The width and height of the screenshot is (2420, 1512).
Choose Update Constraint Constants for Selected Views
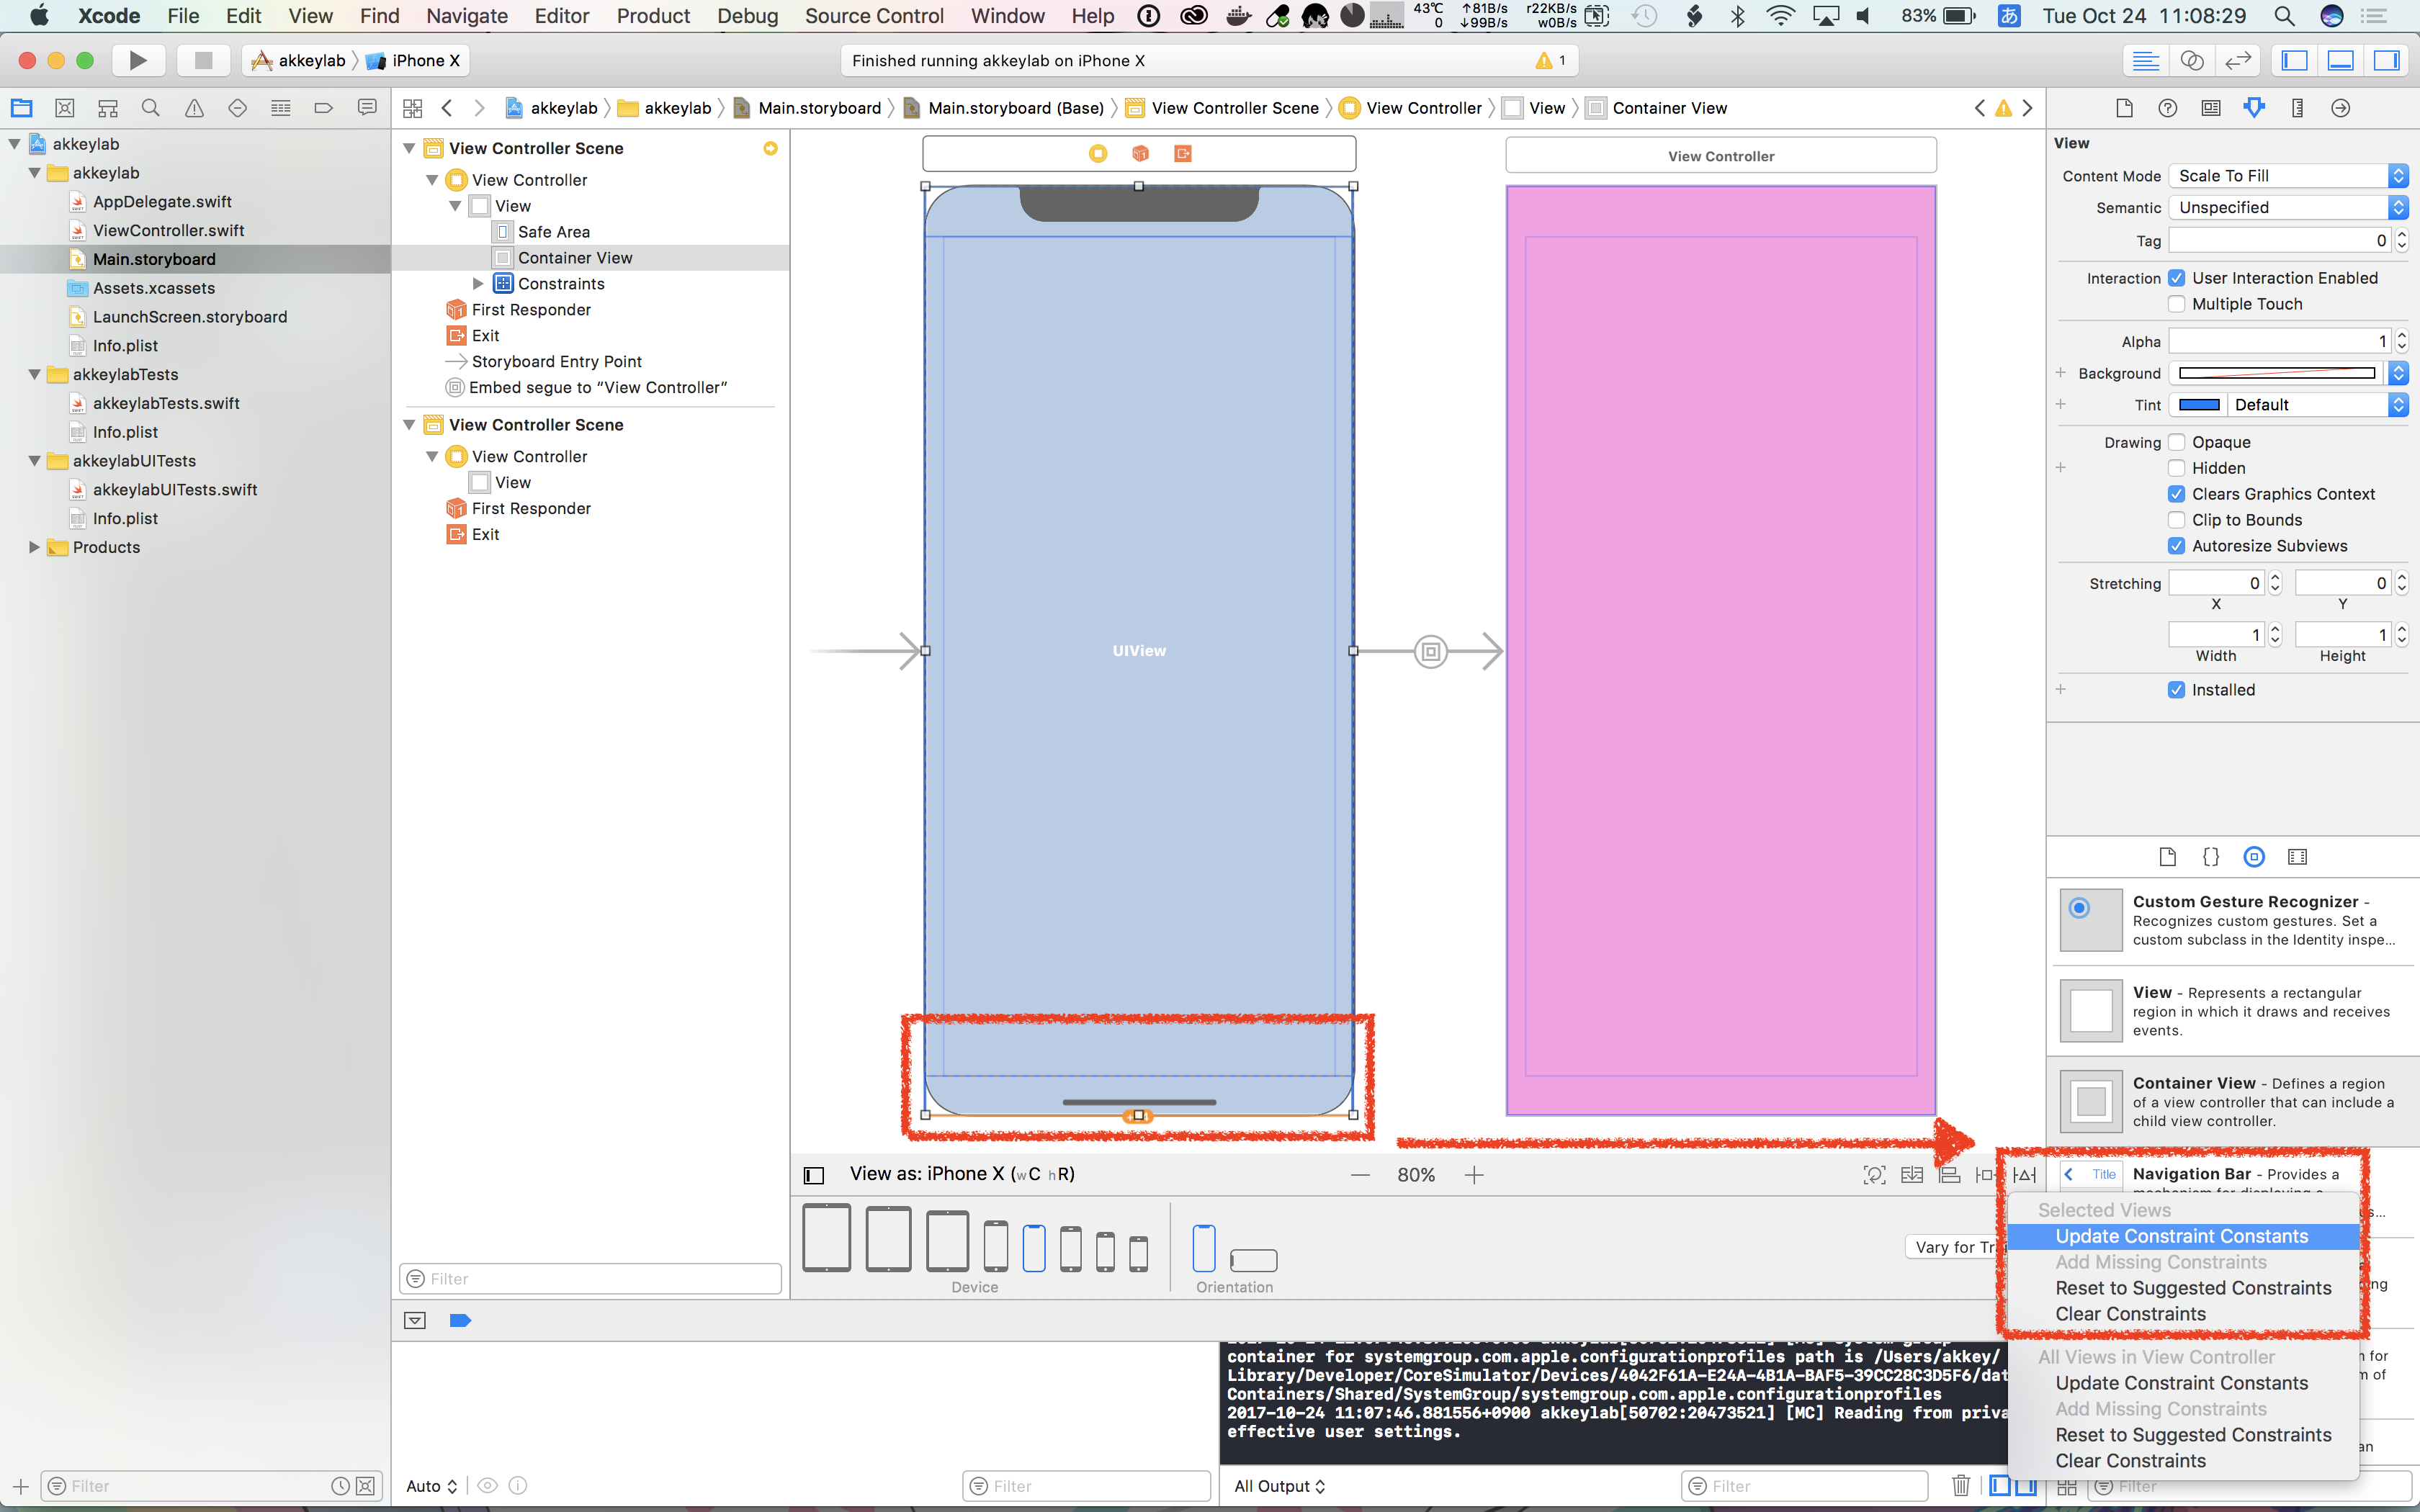pyautogui.click(x=2182, y=1236)
